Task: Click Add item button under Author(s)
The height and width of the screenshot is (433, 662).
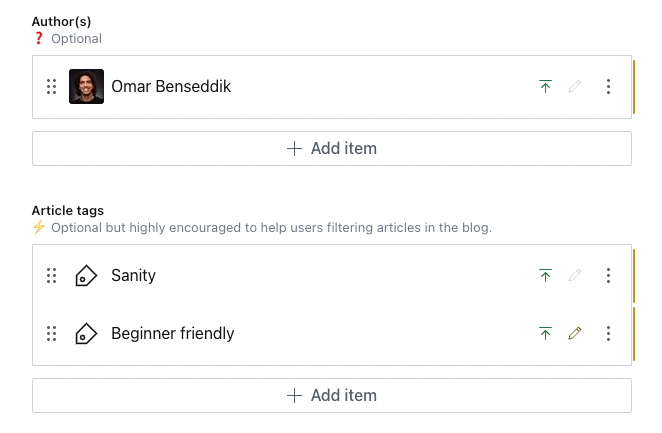Action: point(332,148)
